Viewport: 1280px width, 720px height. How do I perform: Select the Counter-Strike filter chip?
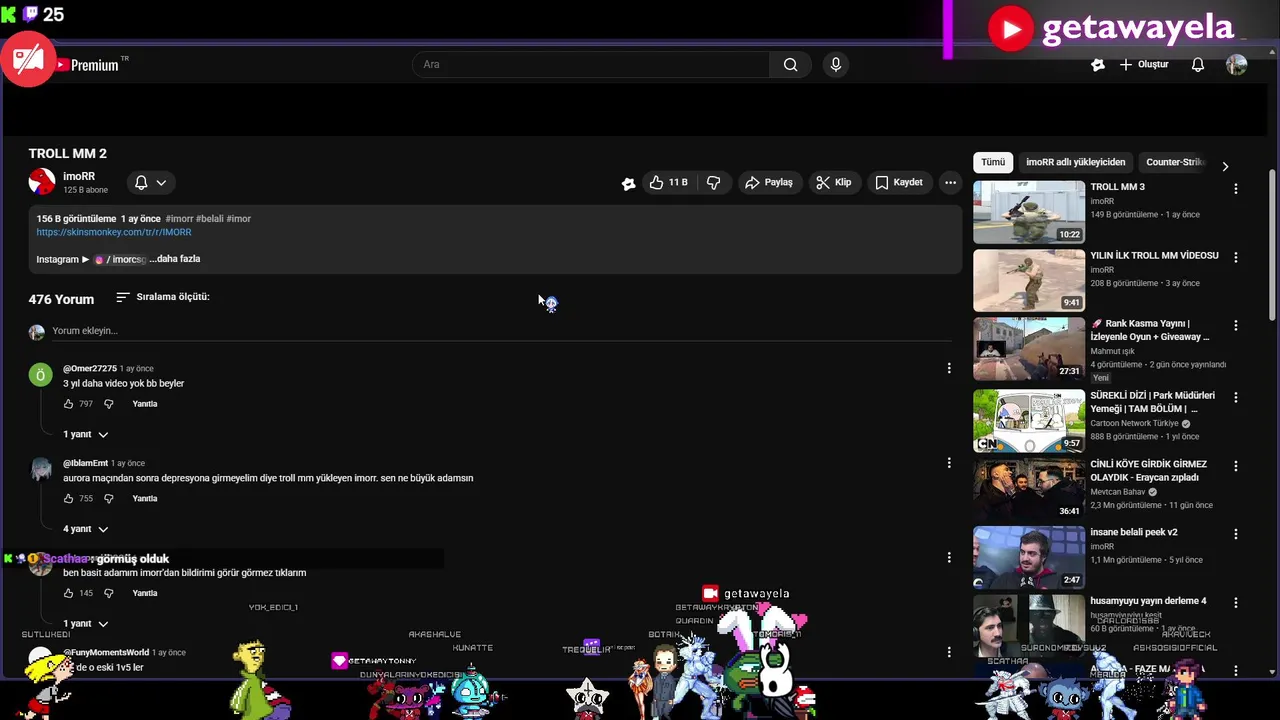[x=1175, y=162]
